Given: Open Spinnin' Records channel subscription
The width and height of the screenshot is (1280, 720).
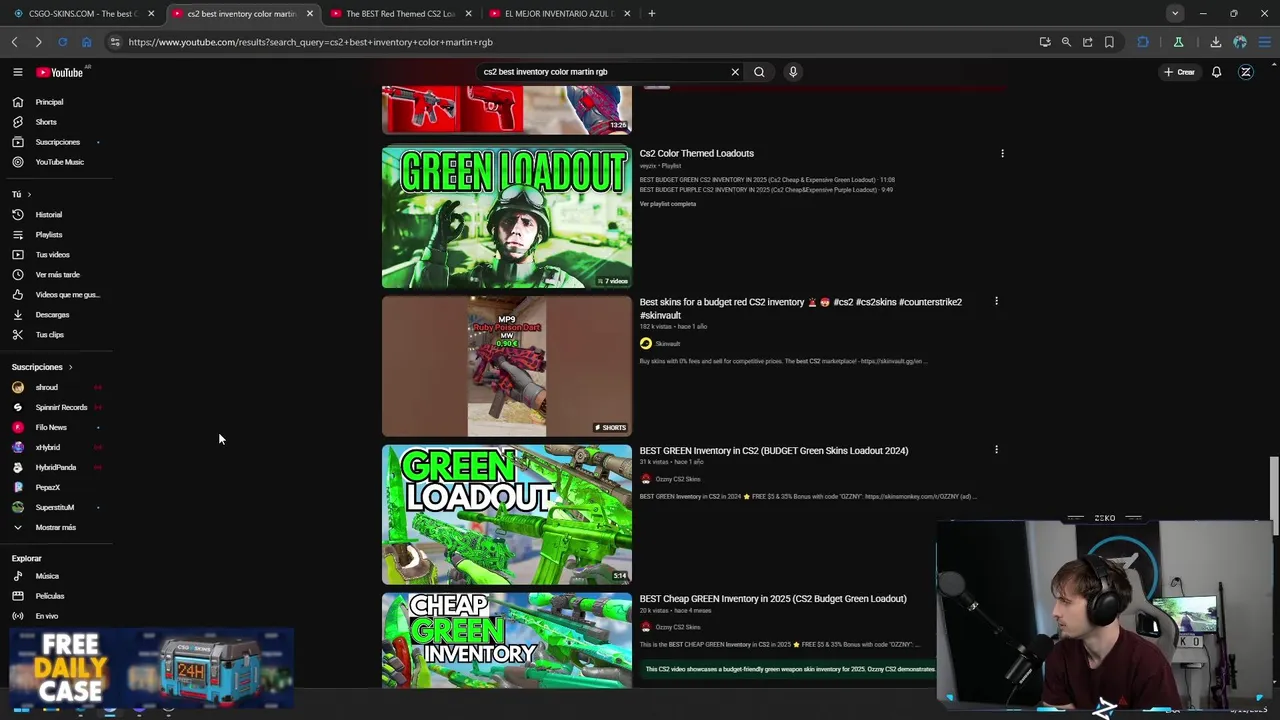Looking at the screenshot, I should click(61, 407).
